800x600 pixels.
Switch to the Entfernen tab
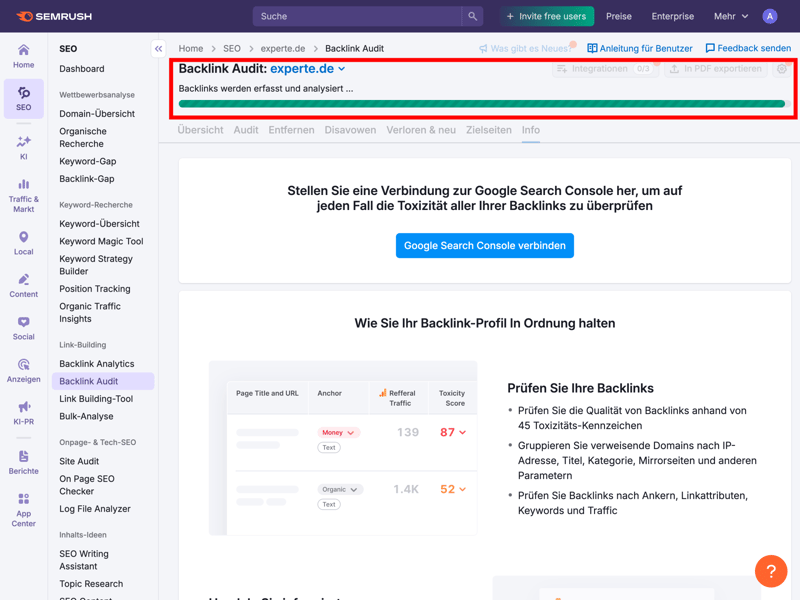point(291,130)
